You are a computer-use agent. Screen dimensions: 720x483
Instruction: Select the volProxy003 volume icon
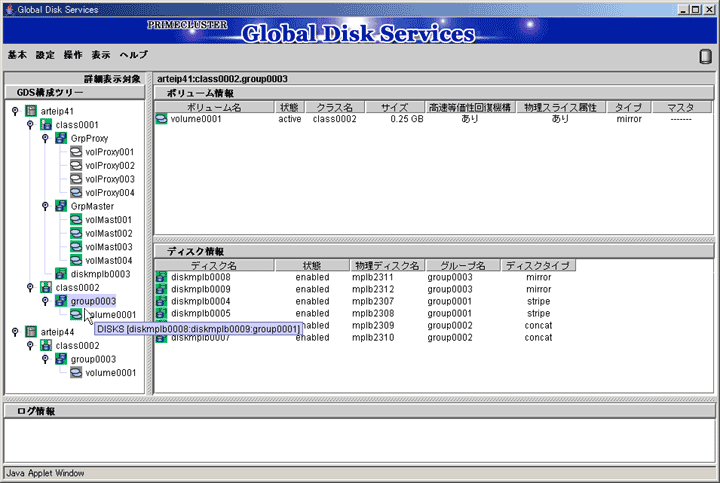[x=76, y=179]
